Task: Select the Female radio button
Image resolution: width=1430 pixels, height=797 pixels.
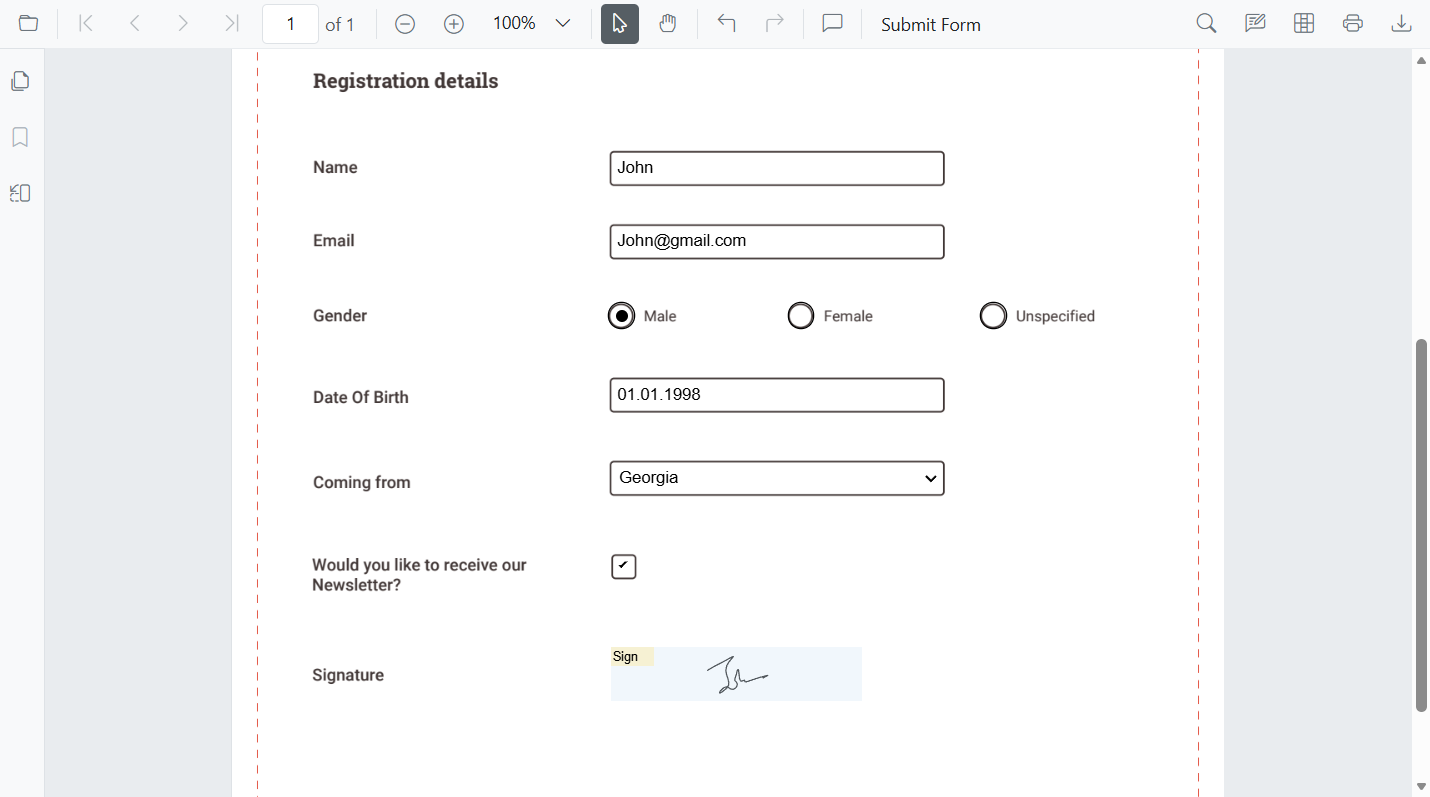Action: click(801, 316)
